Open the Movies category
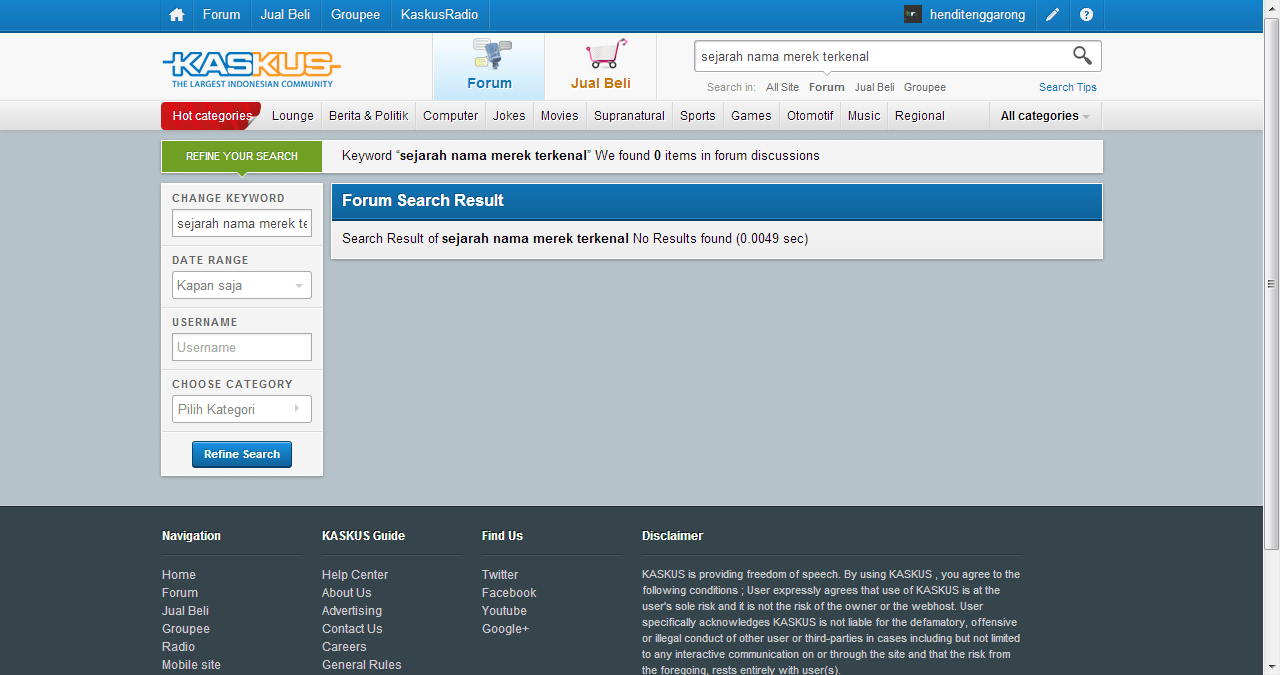The height and width of the screenshot is (675, 1280). pyautogui.click(x=559, y=116)
